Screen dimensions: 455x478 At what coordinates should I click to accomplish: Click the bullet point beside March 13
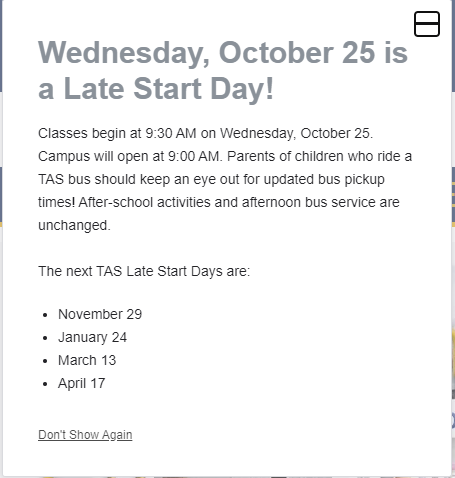[x=45, y=361]
